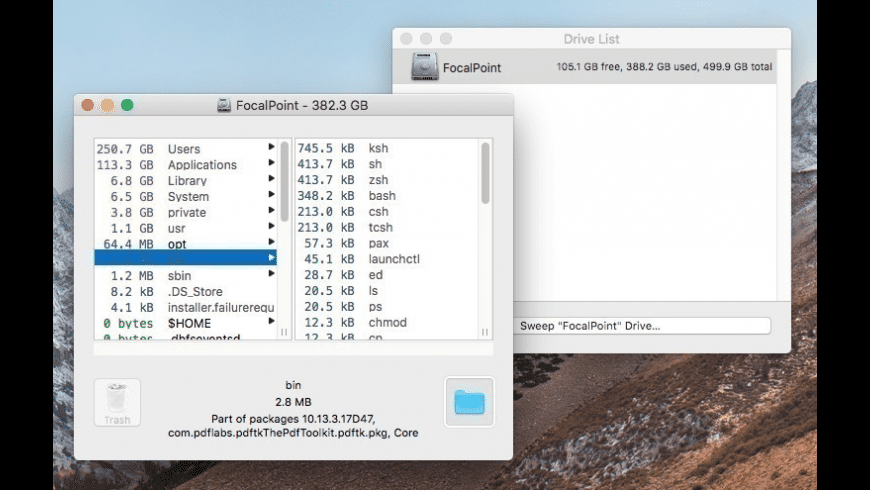The image size is (870, 490).
Task: Zoom the FocalPoint window with green button
Action: pos(127,105)
